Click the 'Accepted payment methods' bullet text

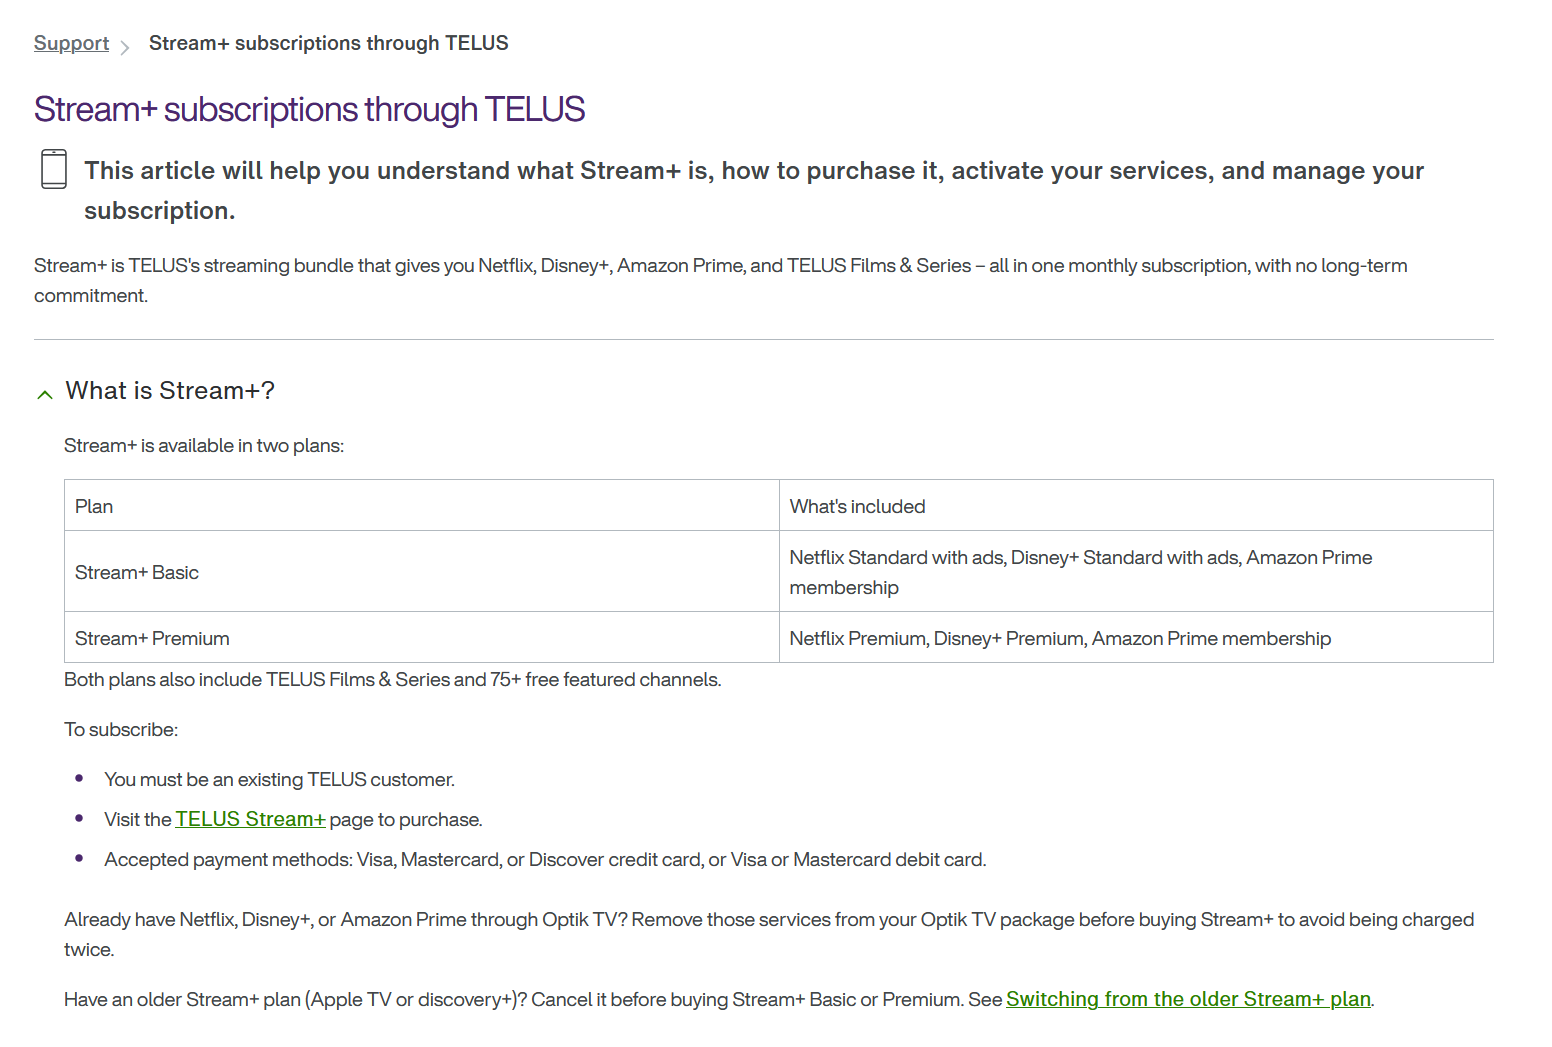[545, 860]
